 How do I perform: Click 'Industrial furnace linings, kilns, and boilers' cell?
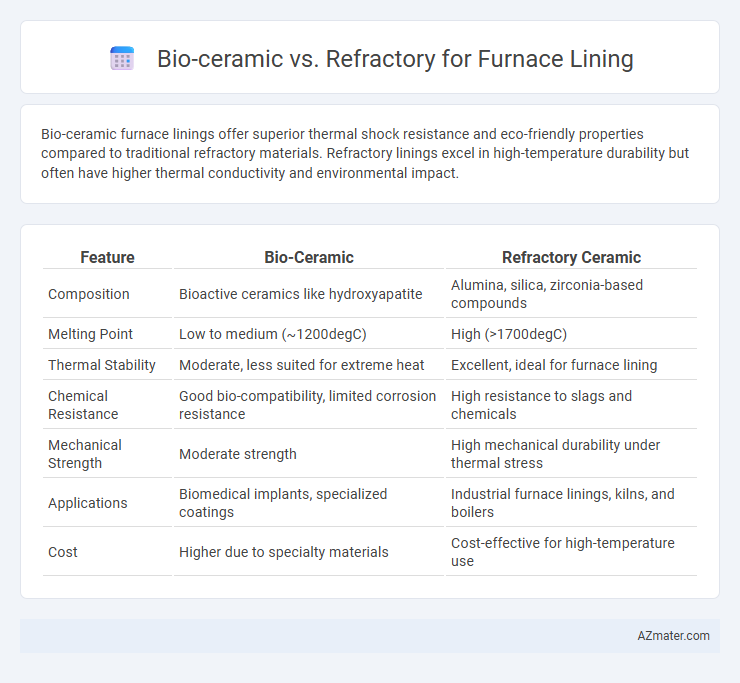[571, 503]
